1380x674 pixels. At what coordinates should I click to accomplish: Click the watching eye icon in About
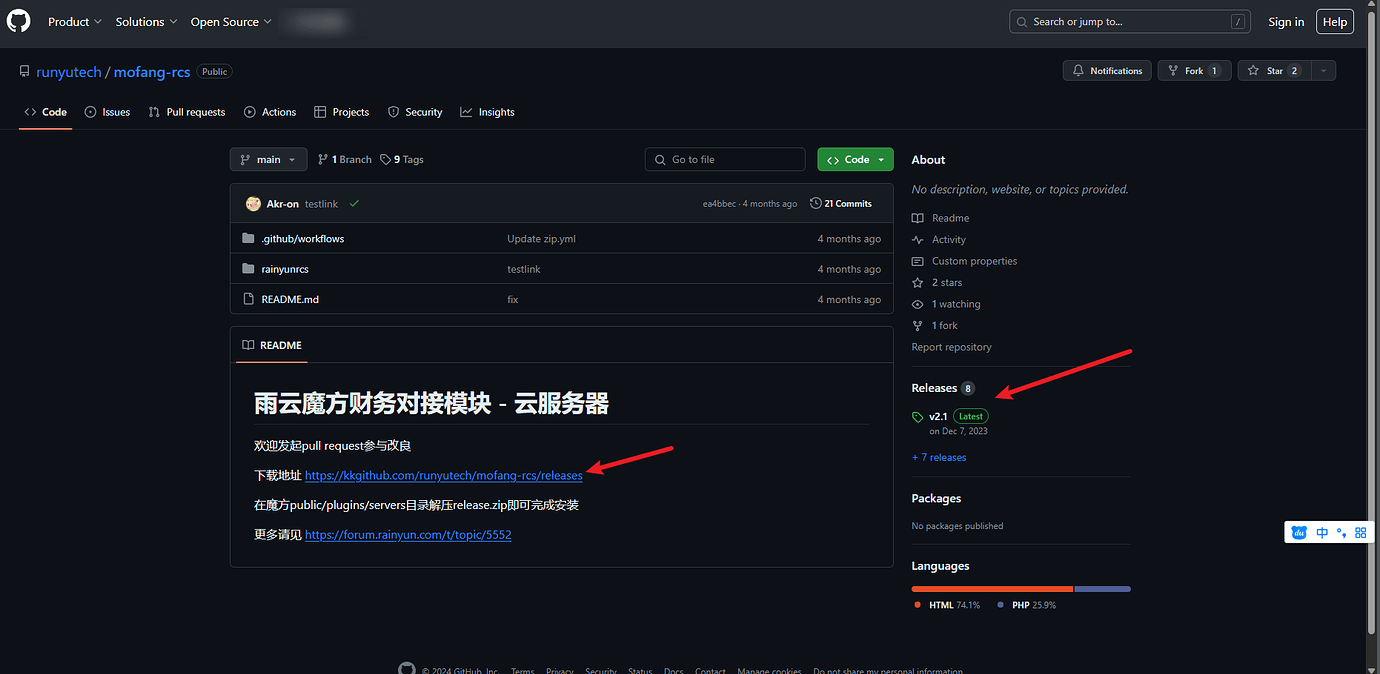(x=916, y=304)
